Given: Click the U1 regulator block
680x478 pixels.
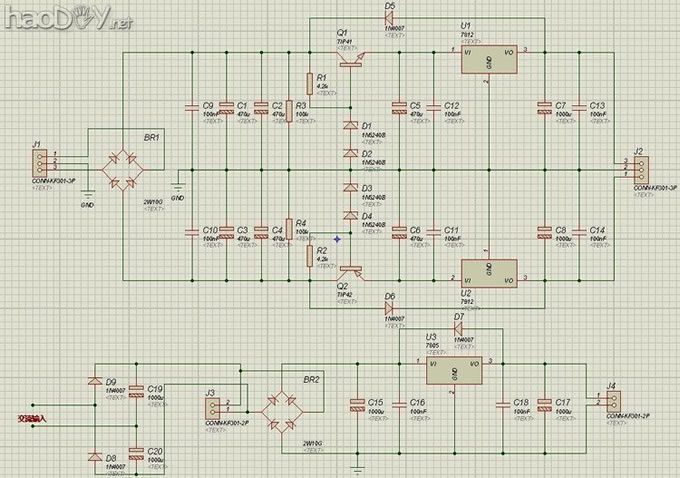Looking at the screenshot, I should [488, 59].
